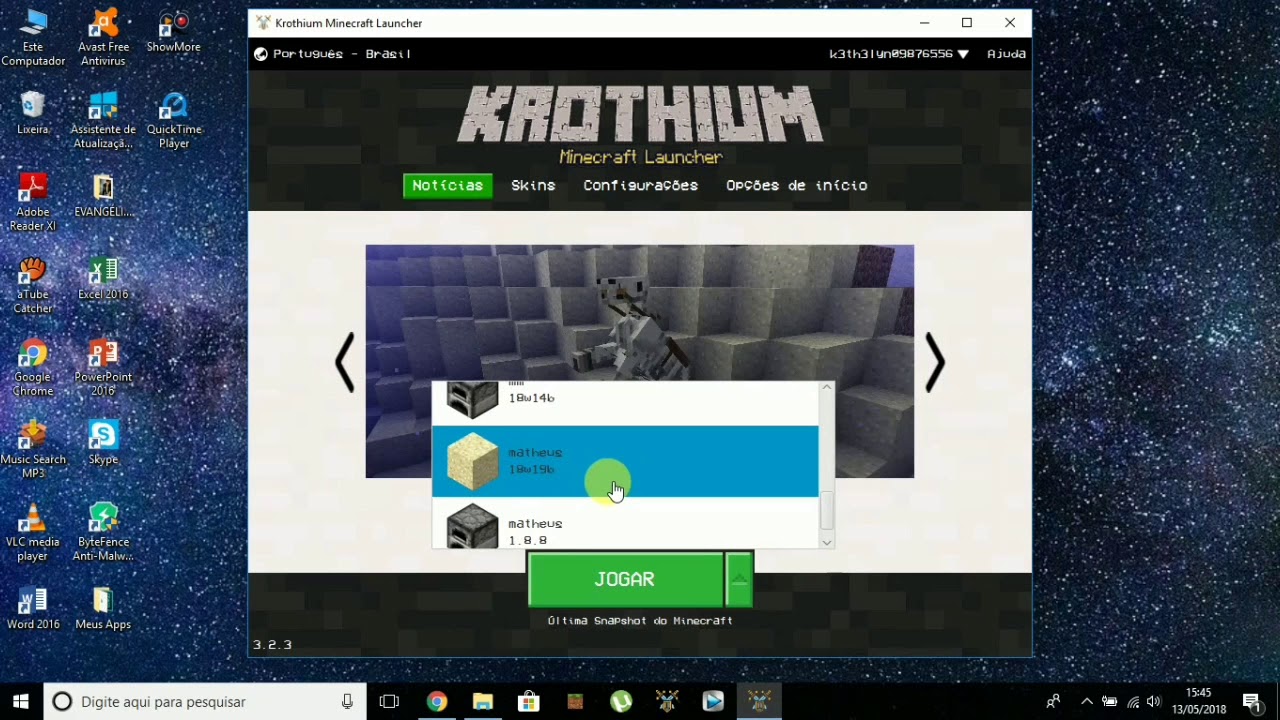Viewport: 1280px width, 720px height.
Task: Open Chrome from the taskbar
Action: pyautogui.click(x=437, y=702)
